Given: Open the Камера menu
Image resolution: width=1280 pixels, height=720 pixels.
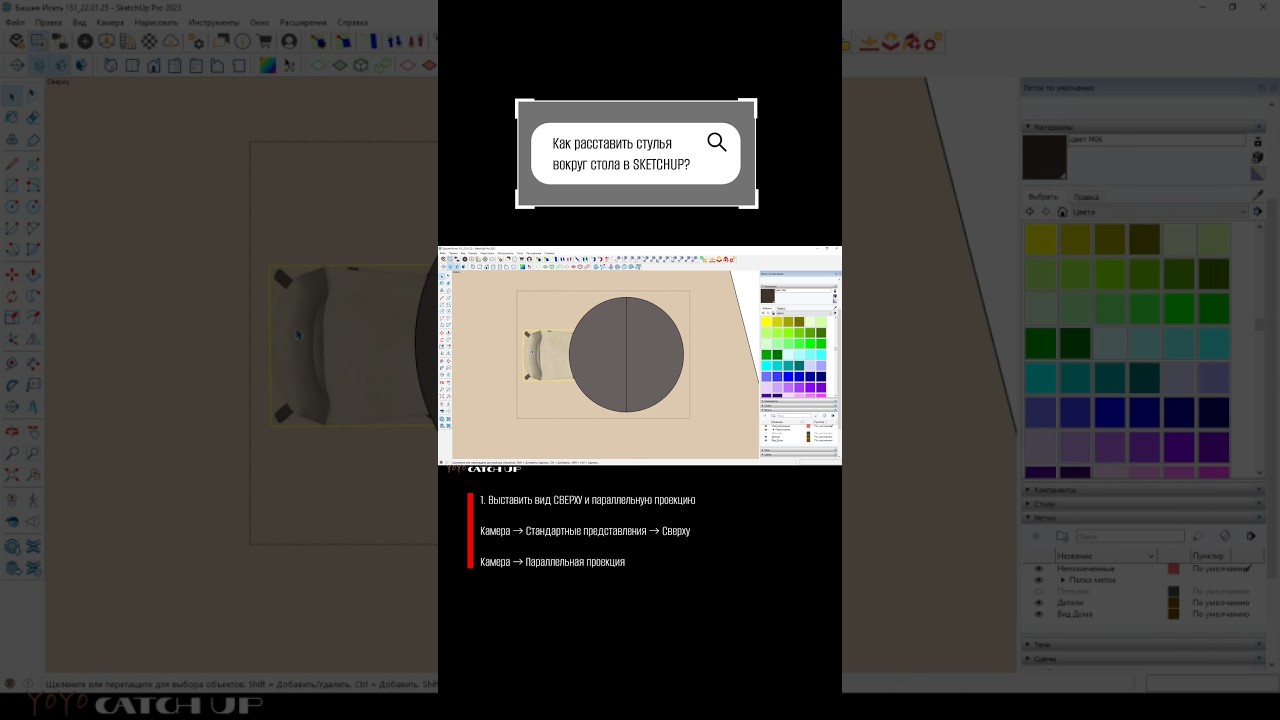Looking at the screenshot, I should [x=110, y=22].
